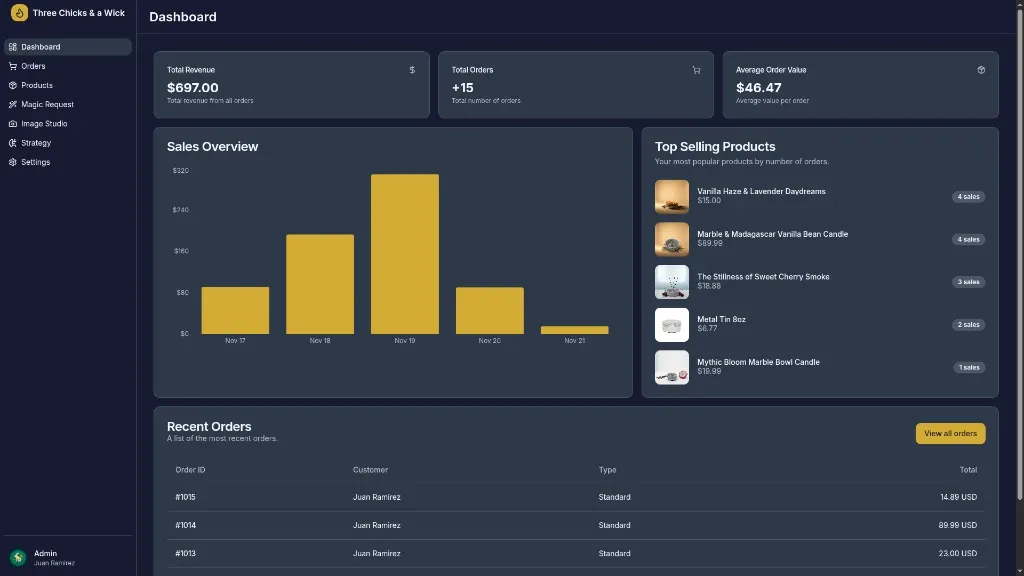Select the Magic Request wand icon
This screenshot has height=576, width=1024.
[x=13, y=104]
